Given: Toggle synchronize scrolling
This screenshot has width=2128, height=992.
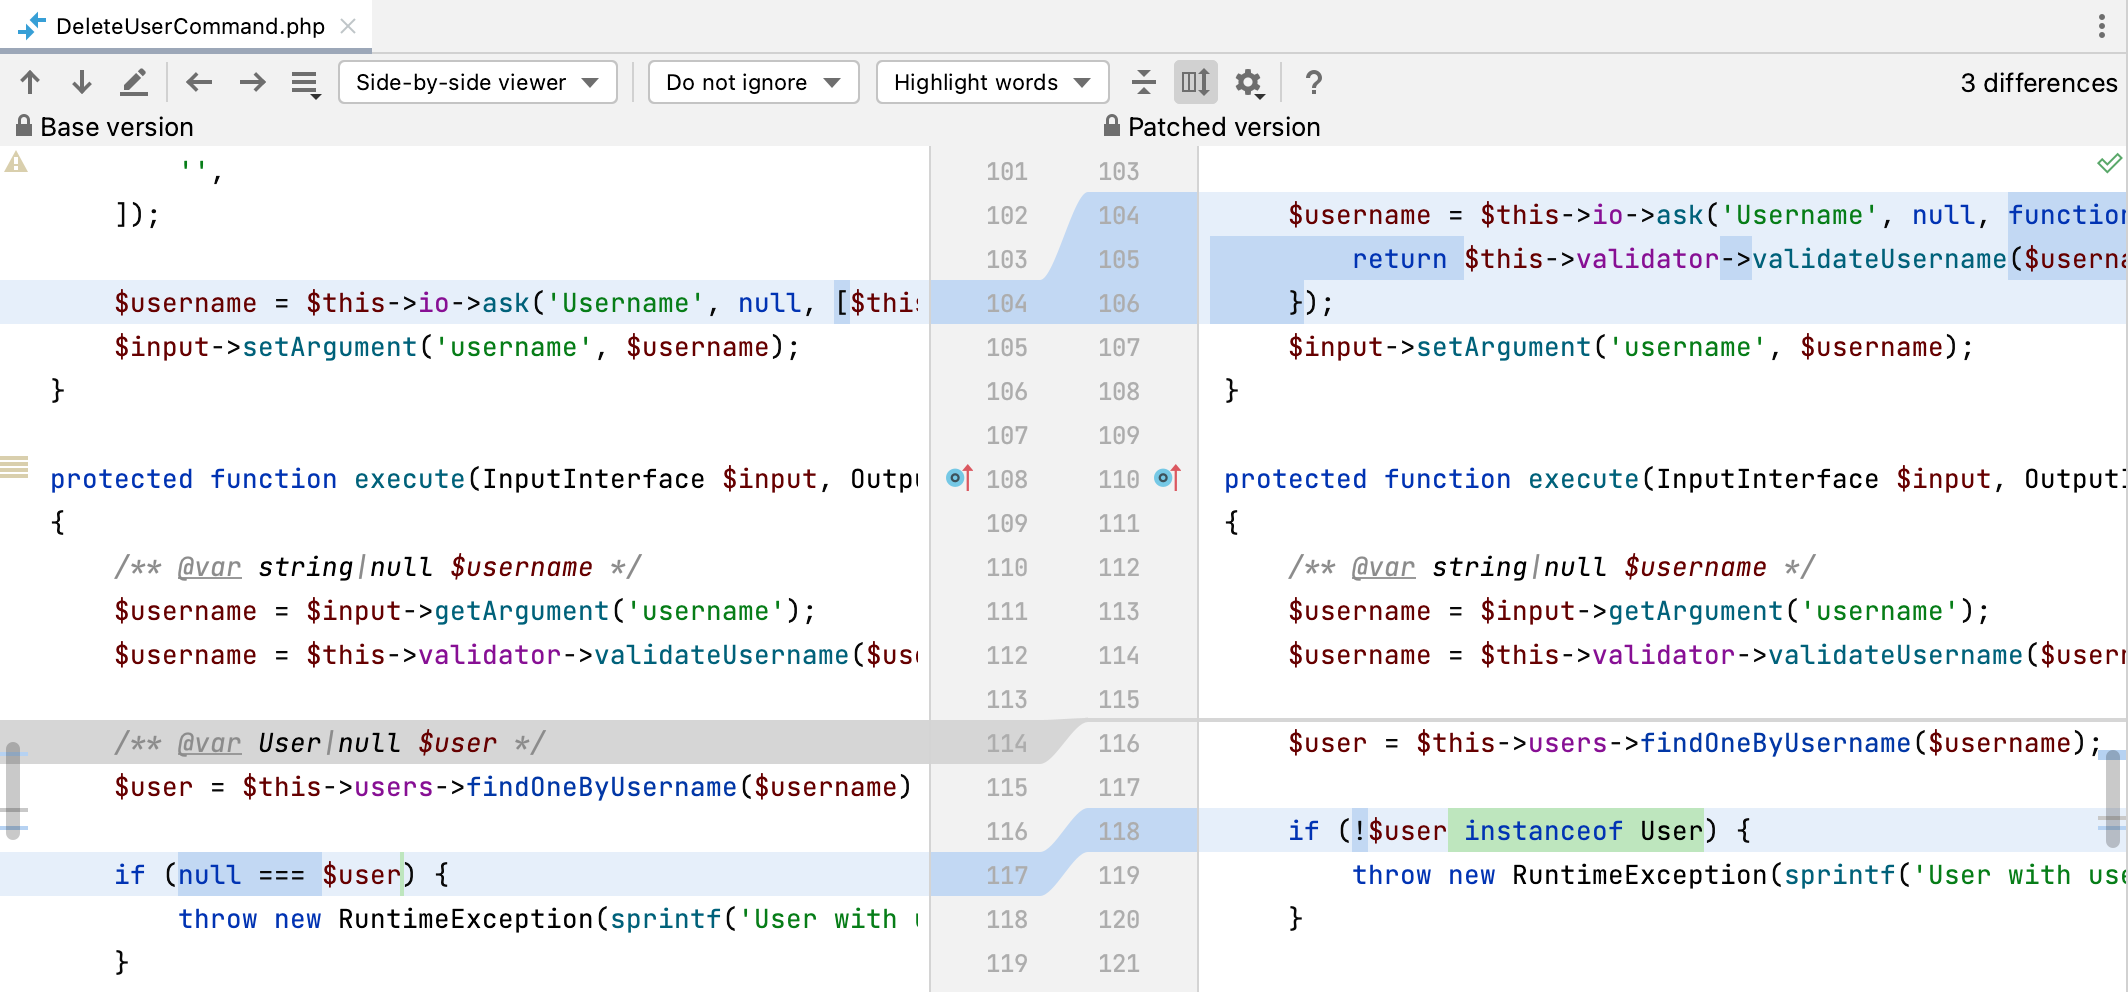Looking at the screenshot, I should pyautogui.click(x=1195, y=82).
